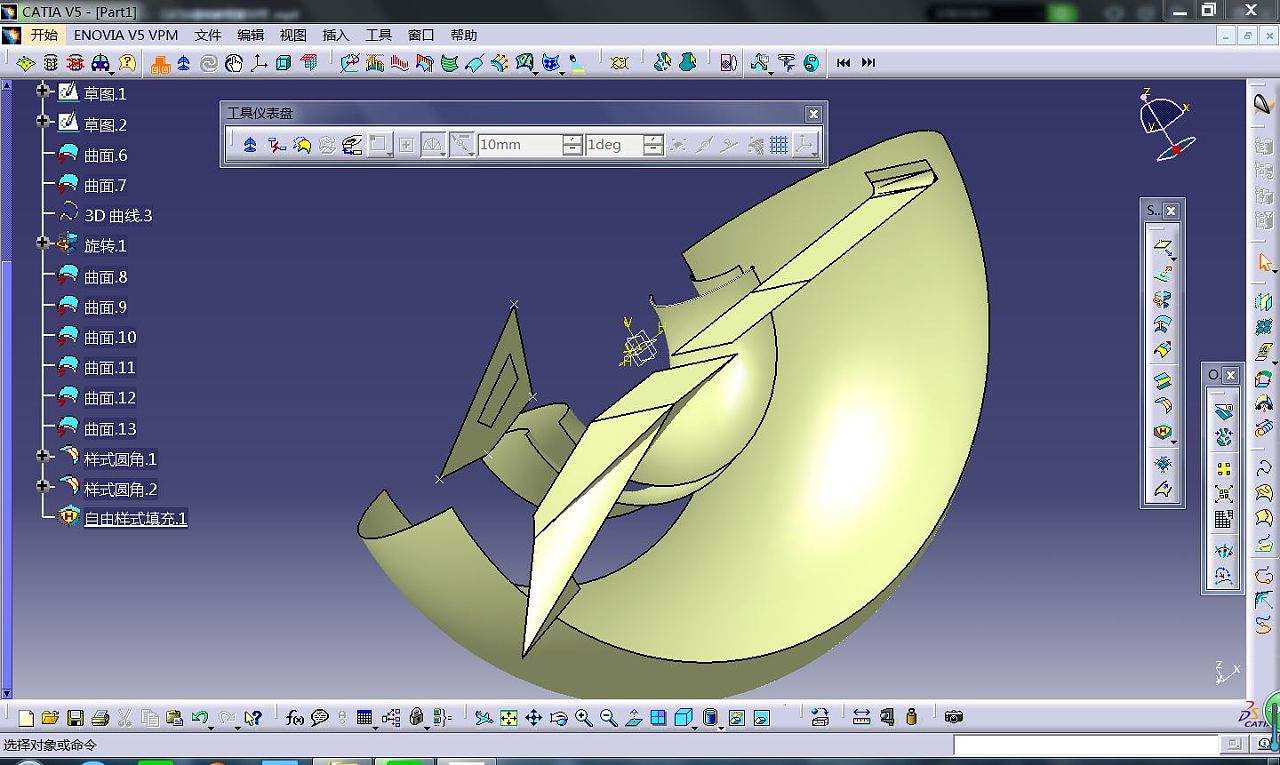Open the formula f(x) tool
Image resolution: width=1280 pixels, height=765 pixels.
(295, 718)
